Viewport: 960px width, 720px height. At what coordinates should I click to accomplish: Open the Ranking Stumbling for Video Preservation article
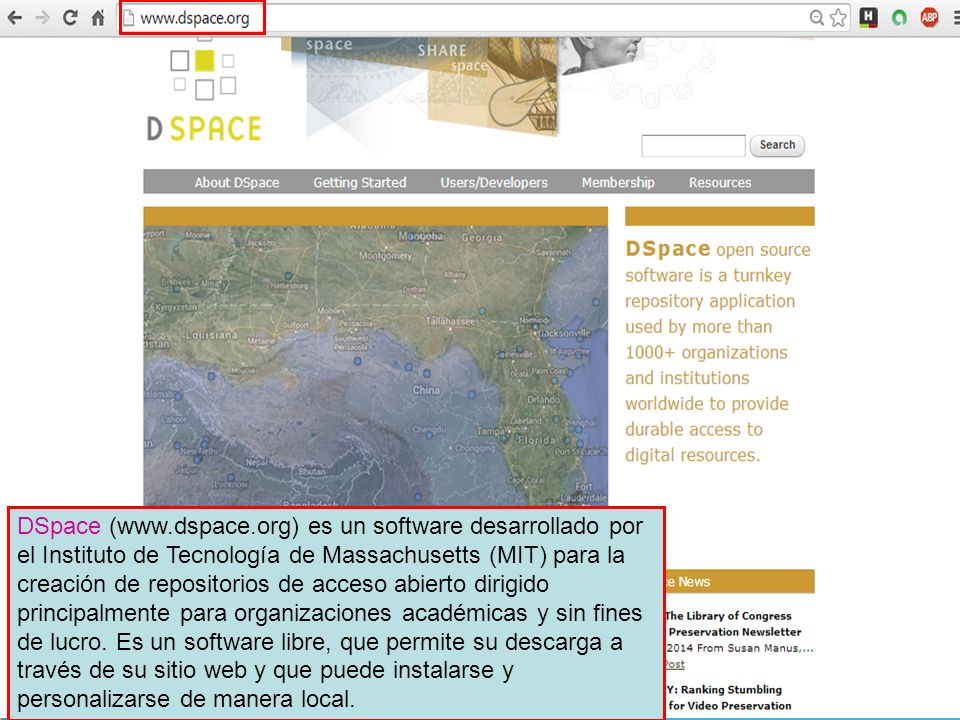coord(729,697)
